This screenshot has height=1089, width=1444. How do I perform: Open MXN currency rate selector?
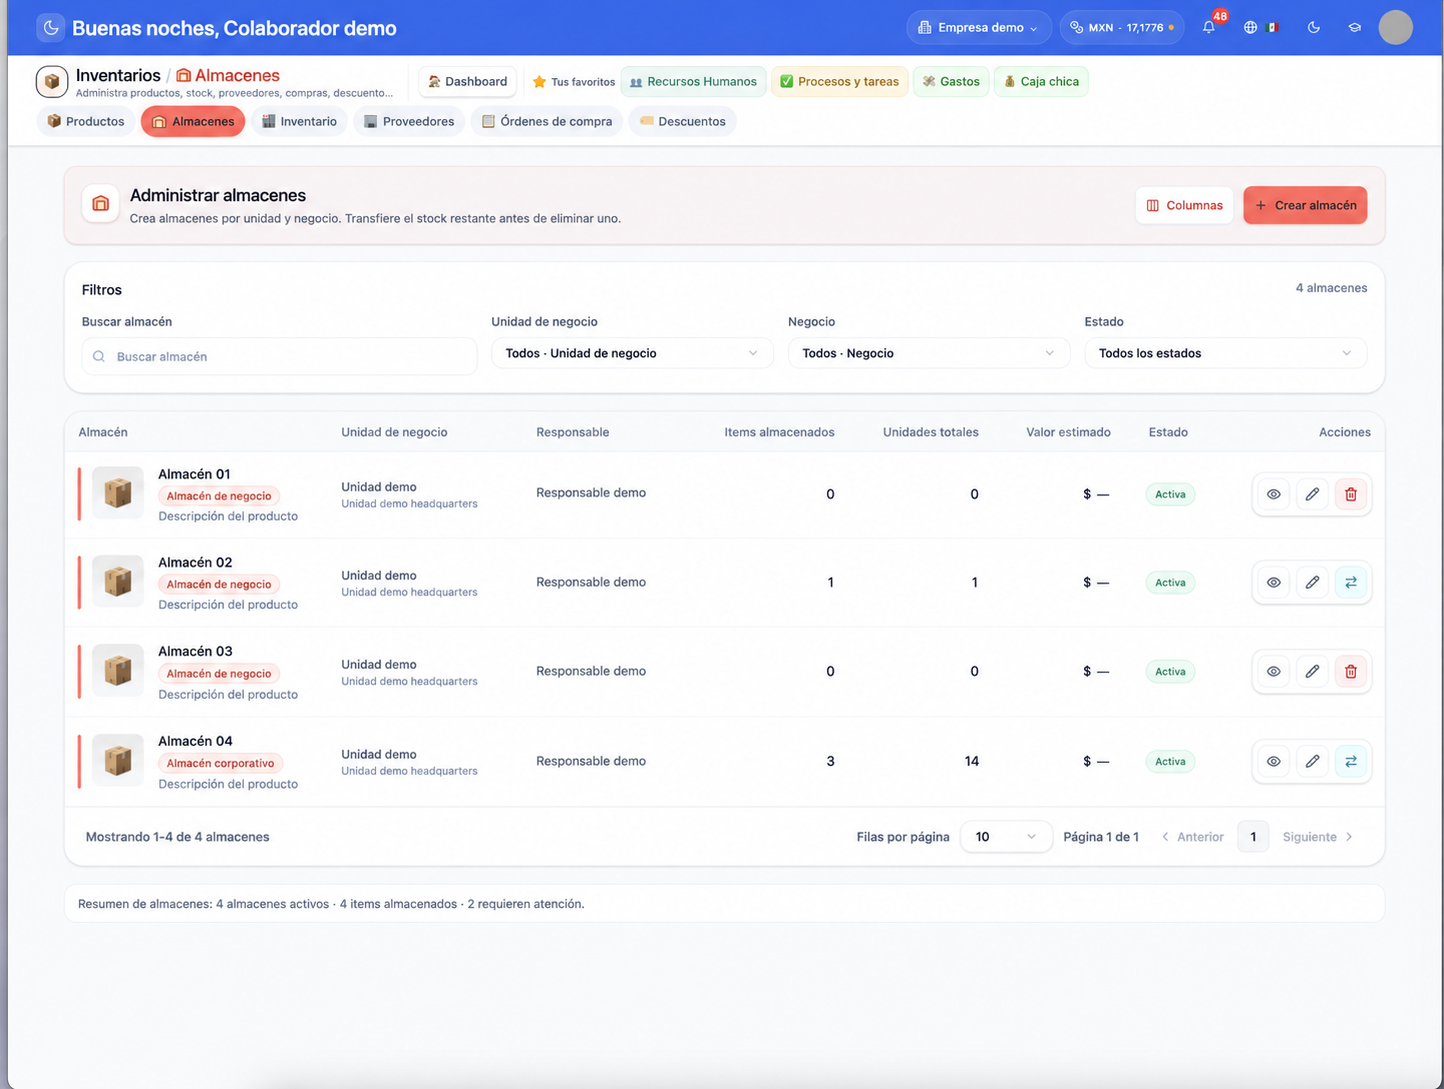pos(1122,27)
